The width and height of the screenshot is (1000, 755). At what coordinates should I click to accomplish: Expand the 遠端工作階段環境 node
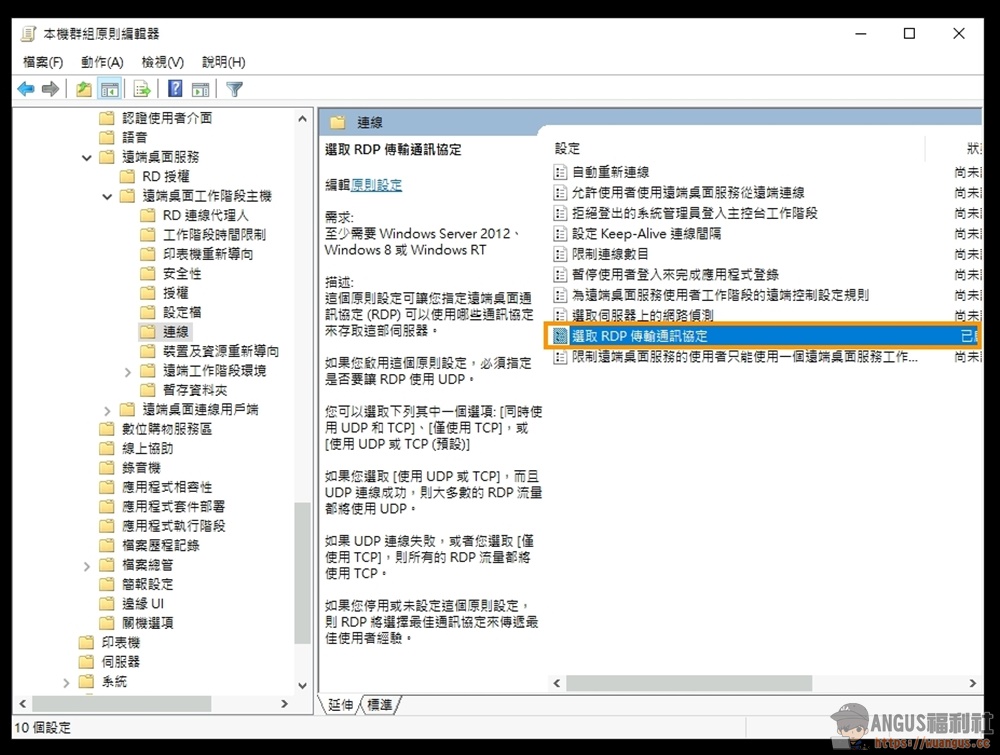tap(128, 372)
